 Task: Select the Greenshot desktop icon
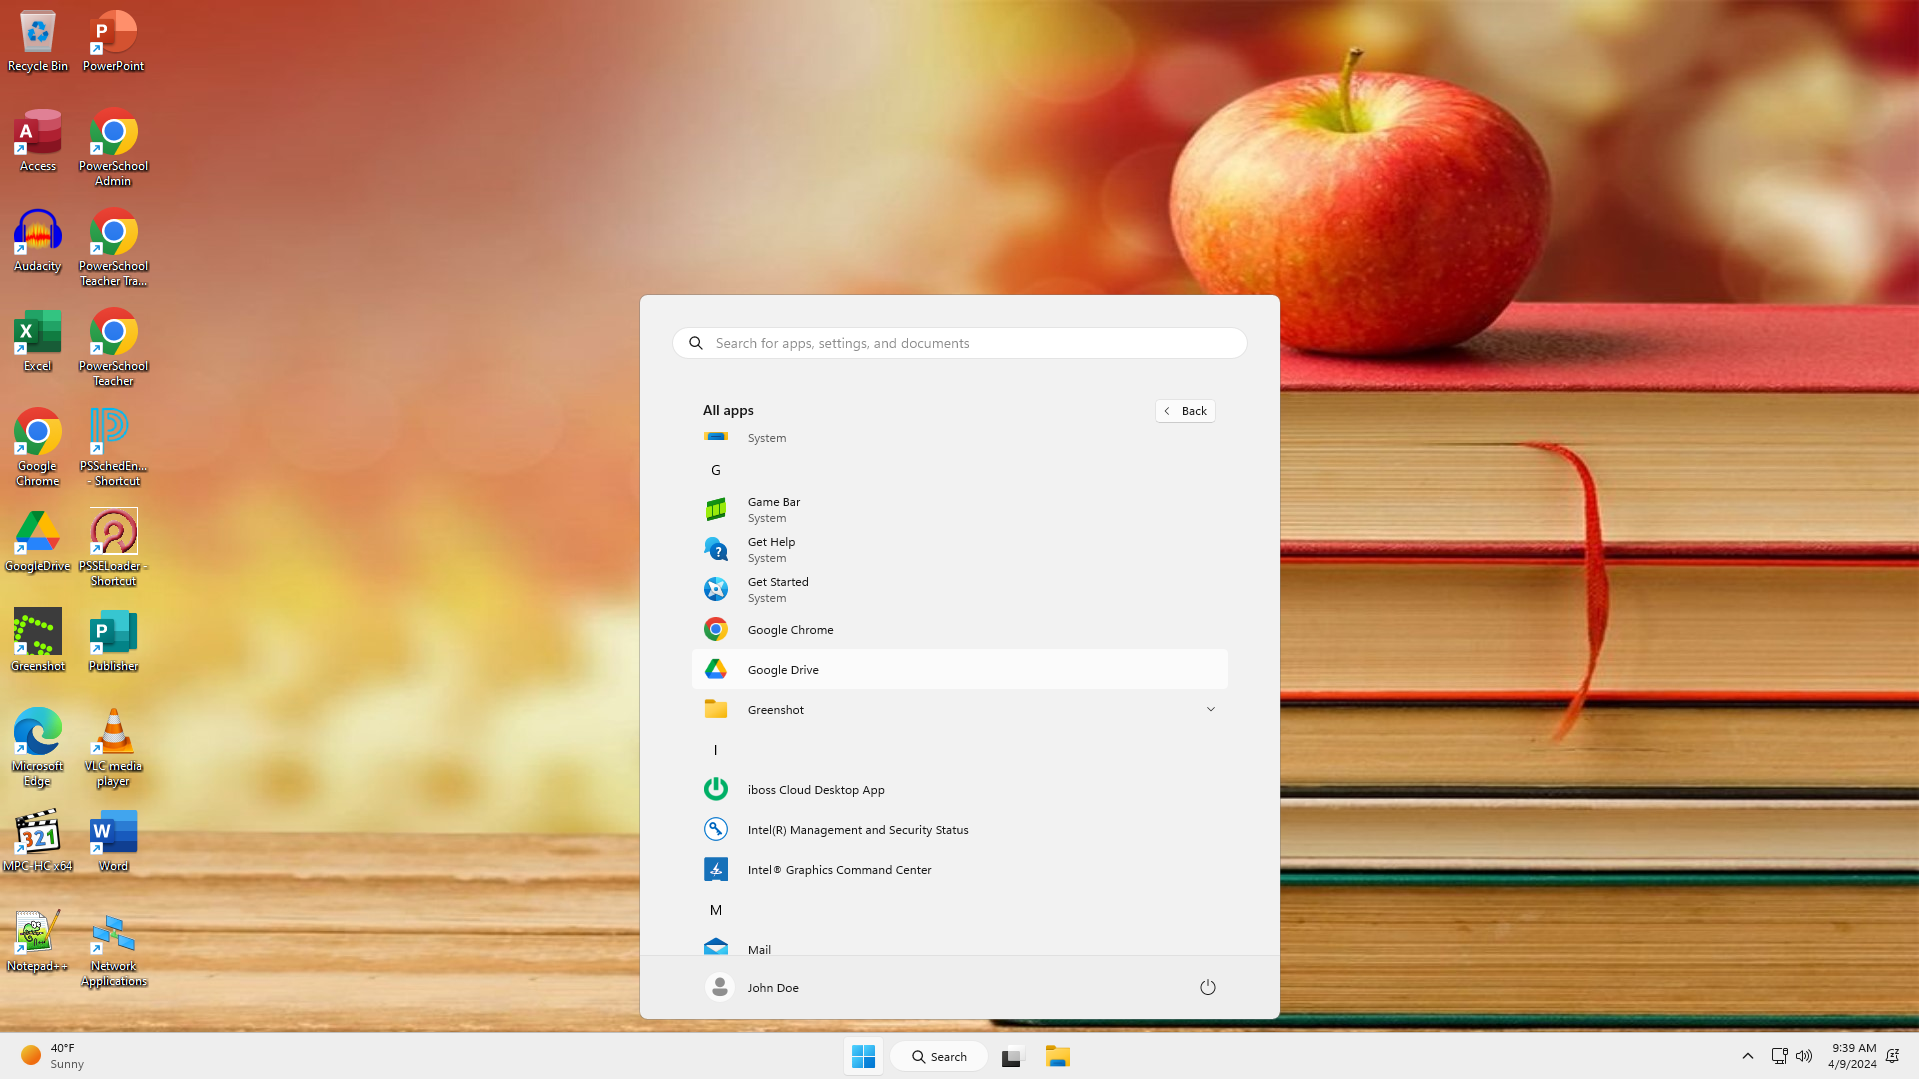[x=38, y=641]
